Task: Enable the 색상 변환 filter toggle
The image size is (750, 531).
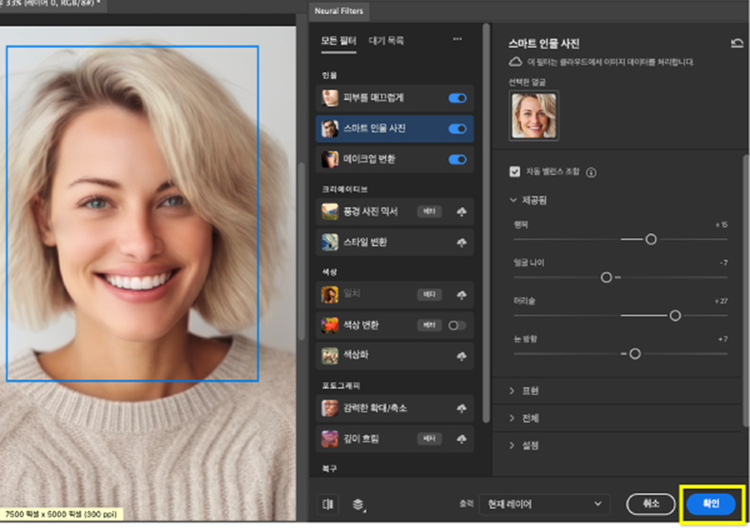Action: point(457,325)
